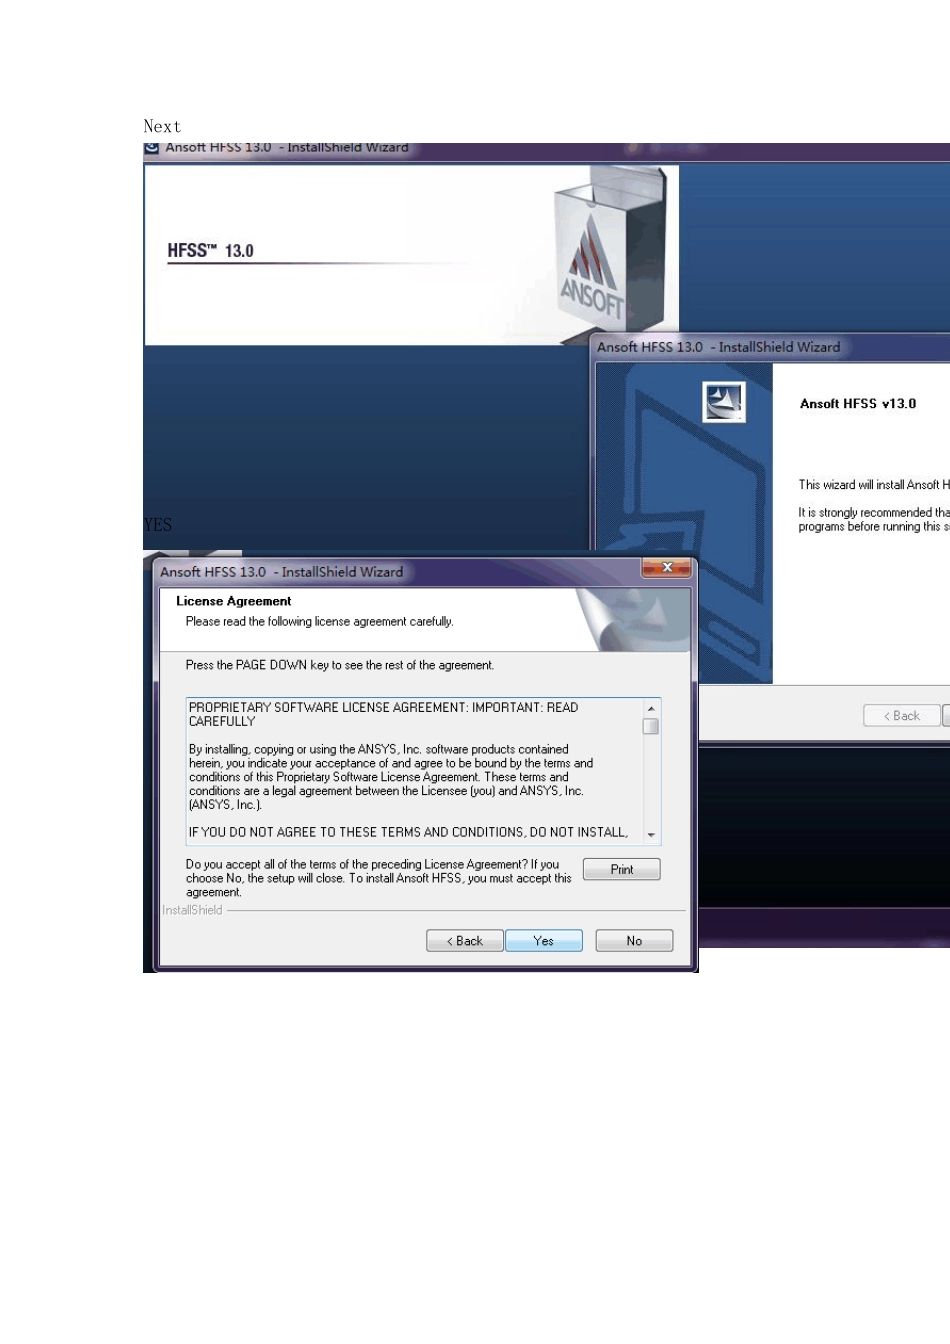Click the license text scrollbar down arrow
Image resolution: width=950 pixels, height=1344 pixels.
(651, 835)
